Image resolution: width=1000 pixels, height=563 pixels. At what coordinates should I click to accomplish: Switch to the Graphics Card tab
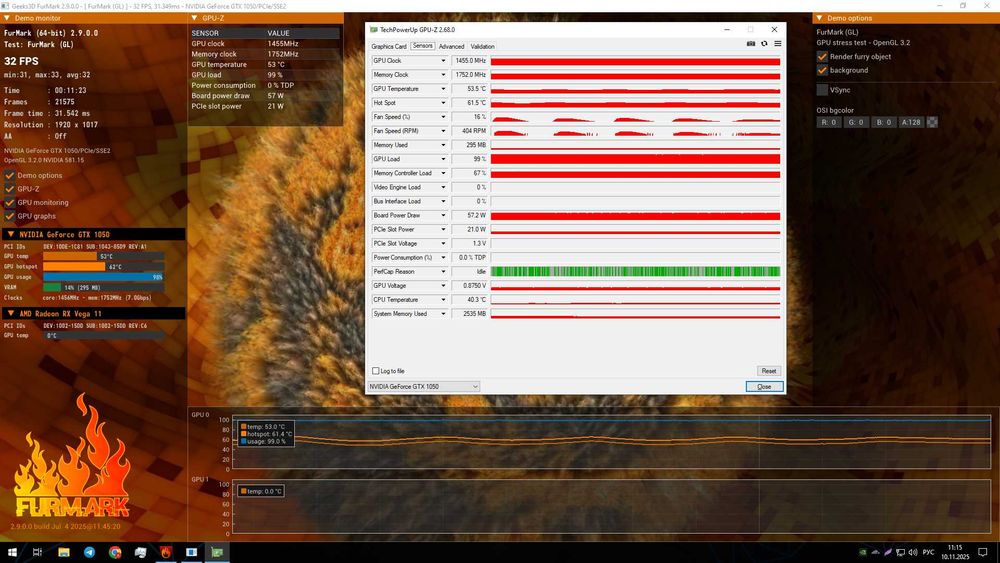[389, 47]
